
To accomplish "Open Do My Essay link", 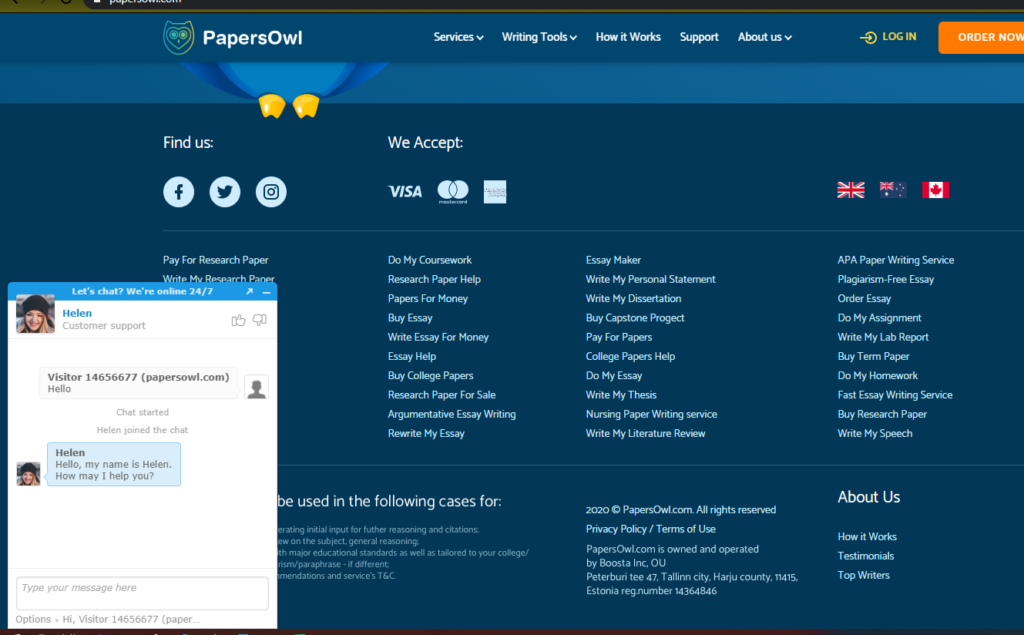I will (614, 376).
